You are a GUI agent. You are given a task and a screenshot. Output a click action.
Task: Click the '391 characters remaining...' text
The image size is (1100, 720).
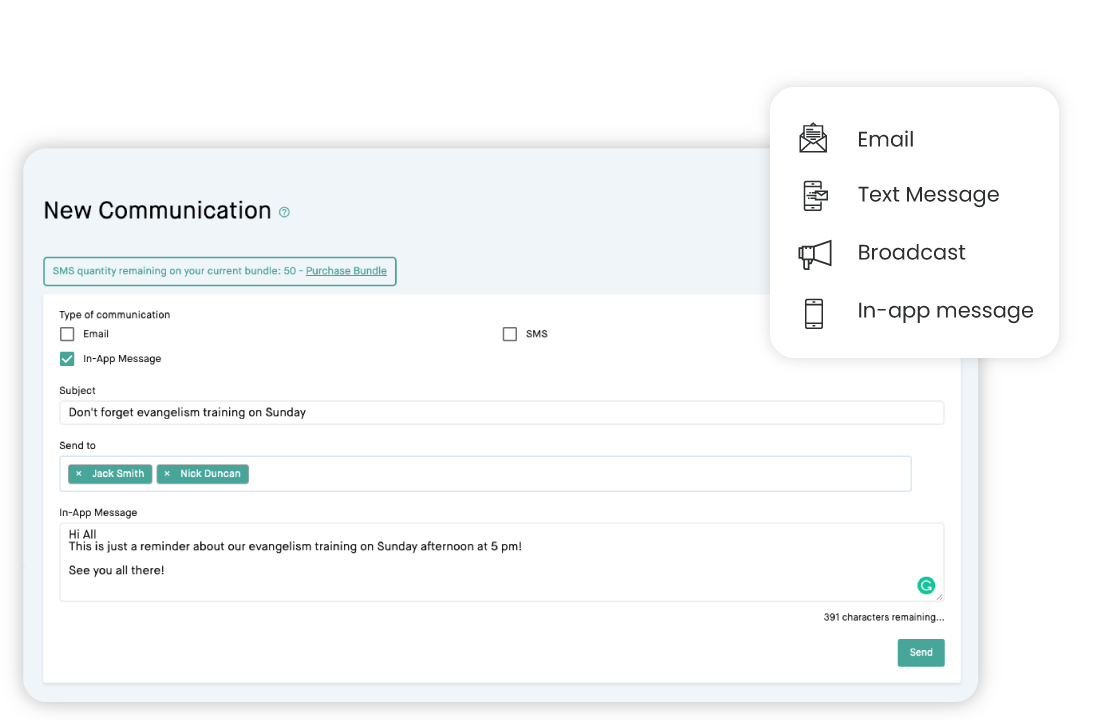coord(884,618)
